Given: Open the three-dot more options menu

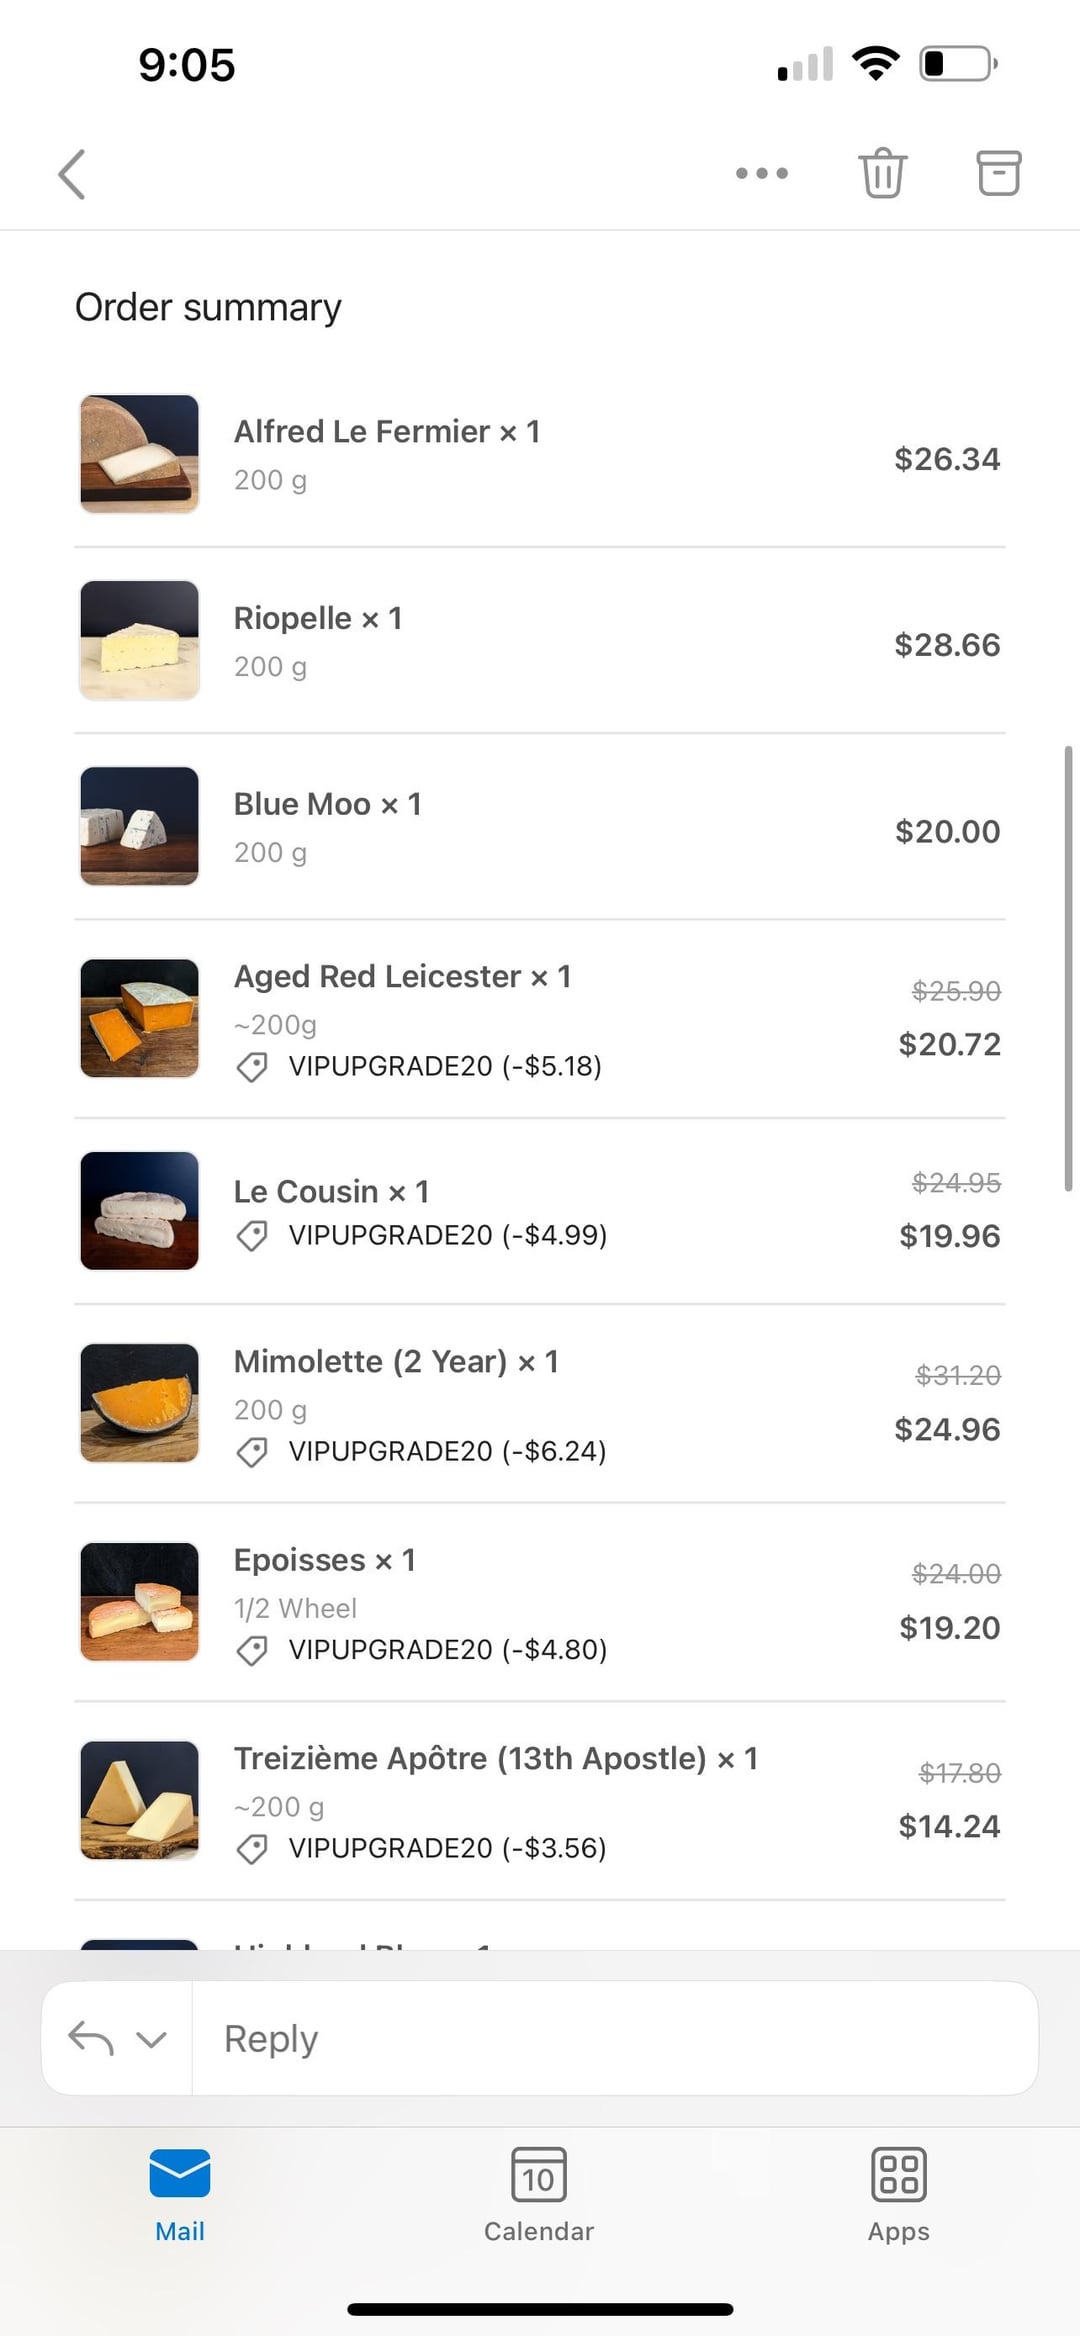Looking at the screenshot, I should click(x=762, y=173).
